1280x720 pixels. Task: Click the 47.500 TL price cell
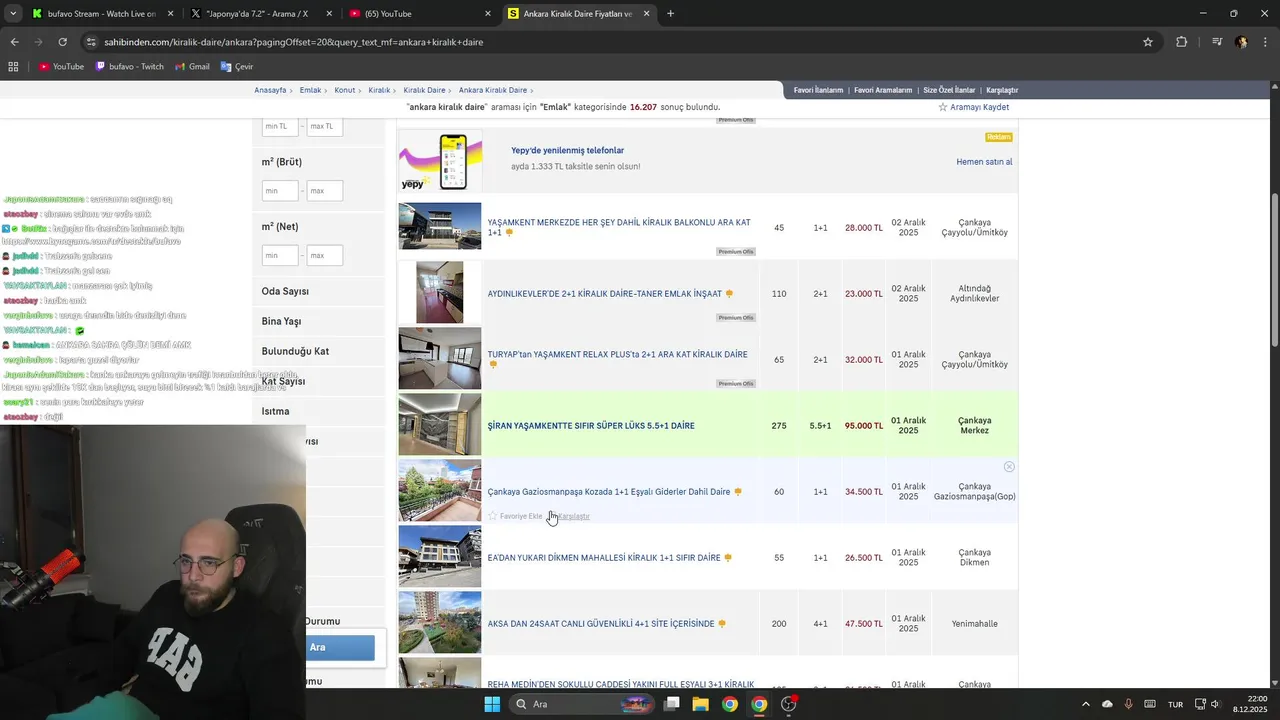point(864,624)
